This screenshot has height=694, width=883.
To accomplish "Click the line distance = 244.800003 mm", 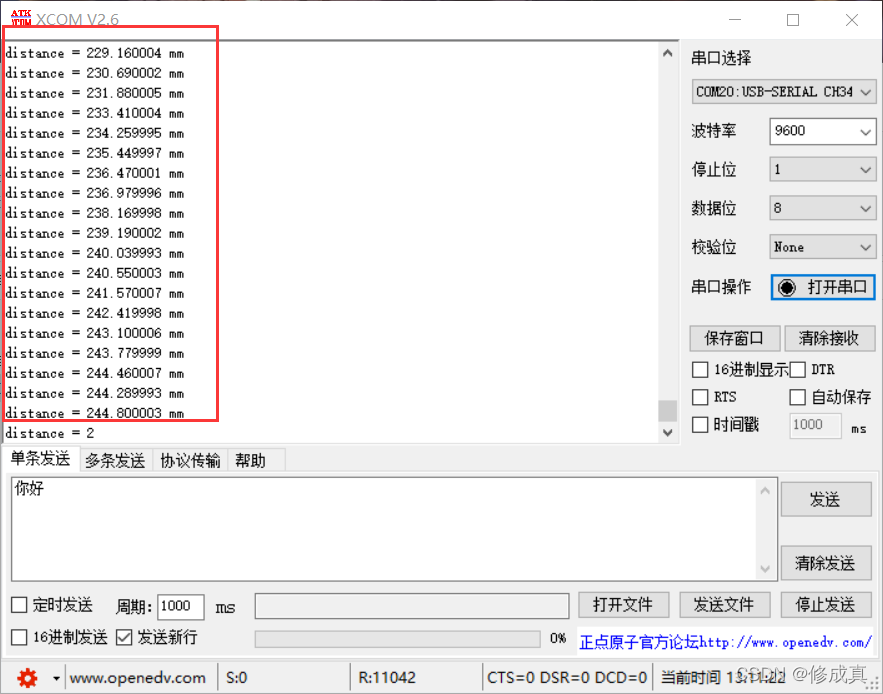I will pyautogui.click(x=95, y=413).
